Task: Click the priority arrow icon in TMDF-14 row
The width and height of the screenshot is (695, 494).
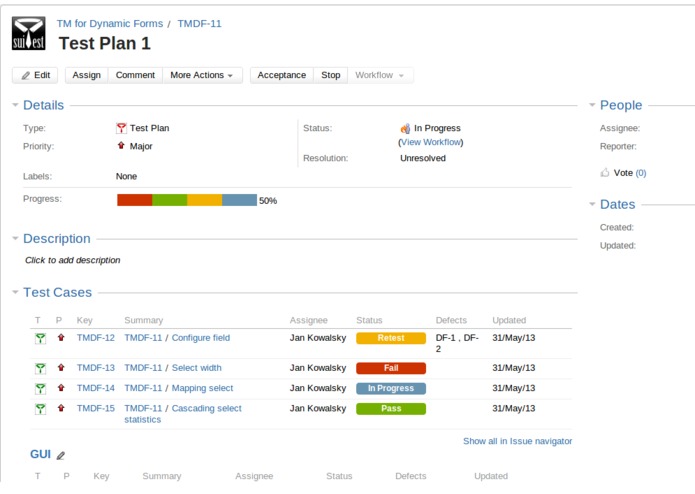Action: coord(61,388)
